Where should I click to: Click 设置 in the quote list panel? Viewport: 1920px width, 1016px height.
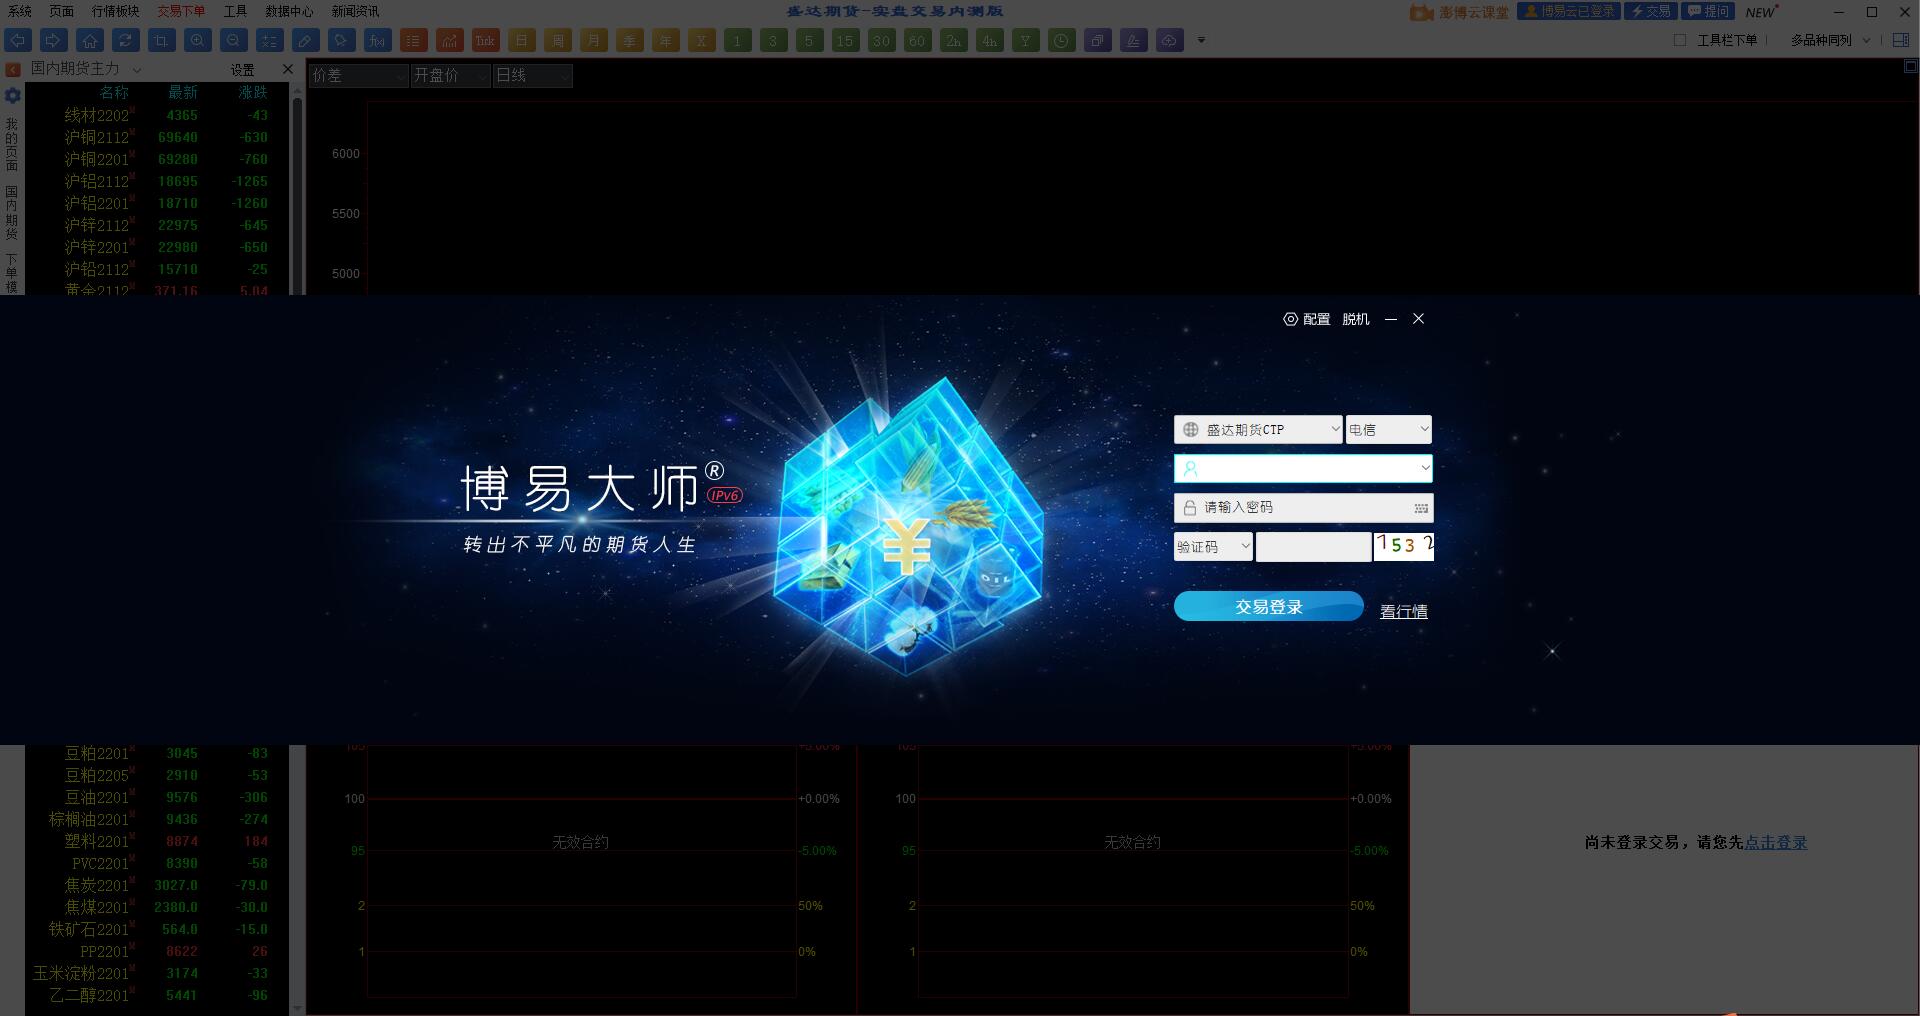243,70
